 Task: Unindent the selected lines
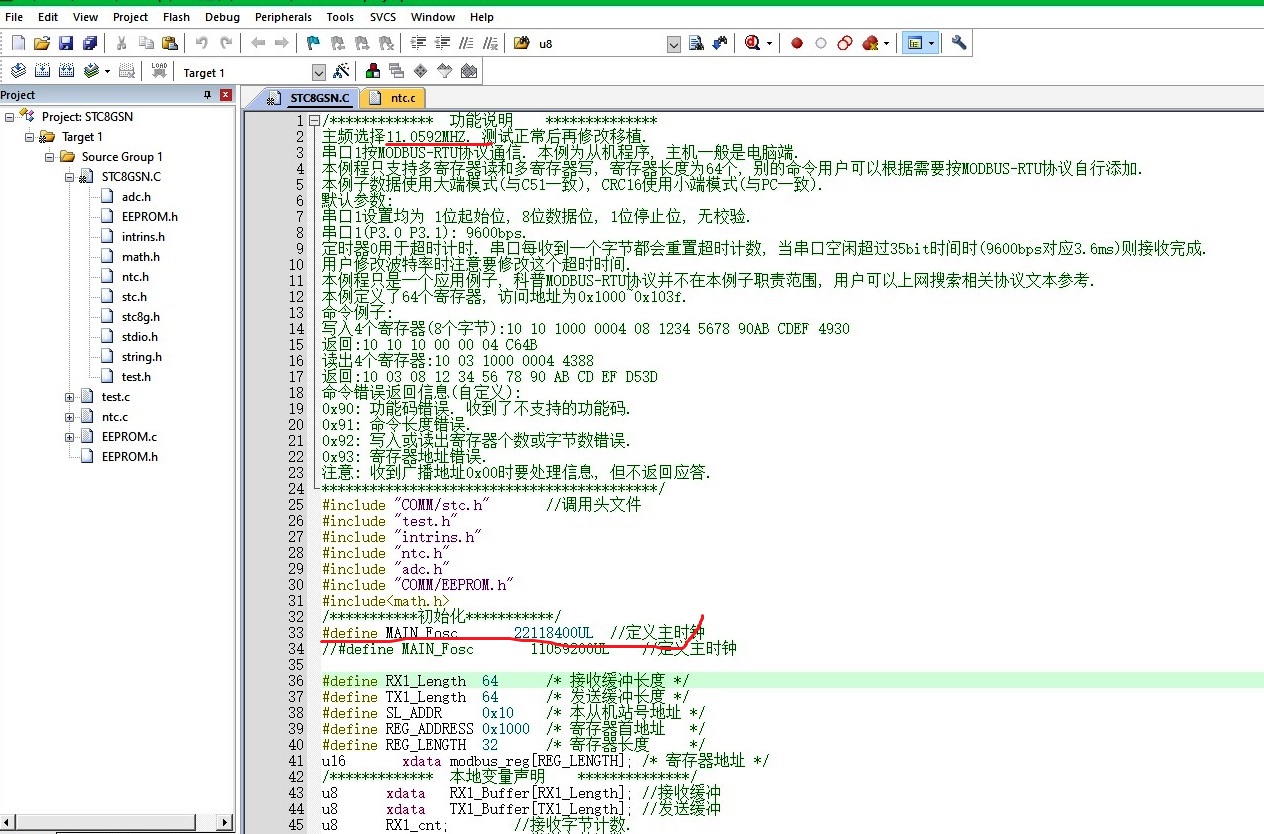(442, 43)
